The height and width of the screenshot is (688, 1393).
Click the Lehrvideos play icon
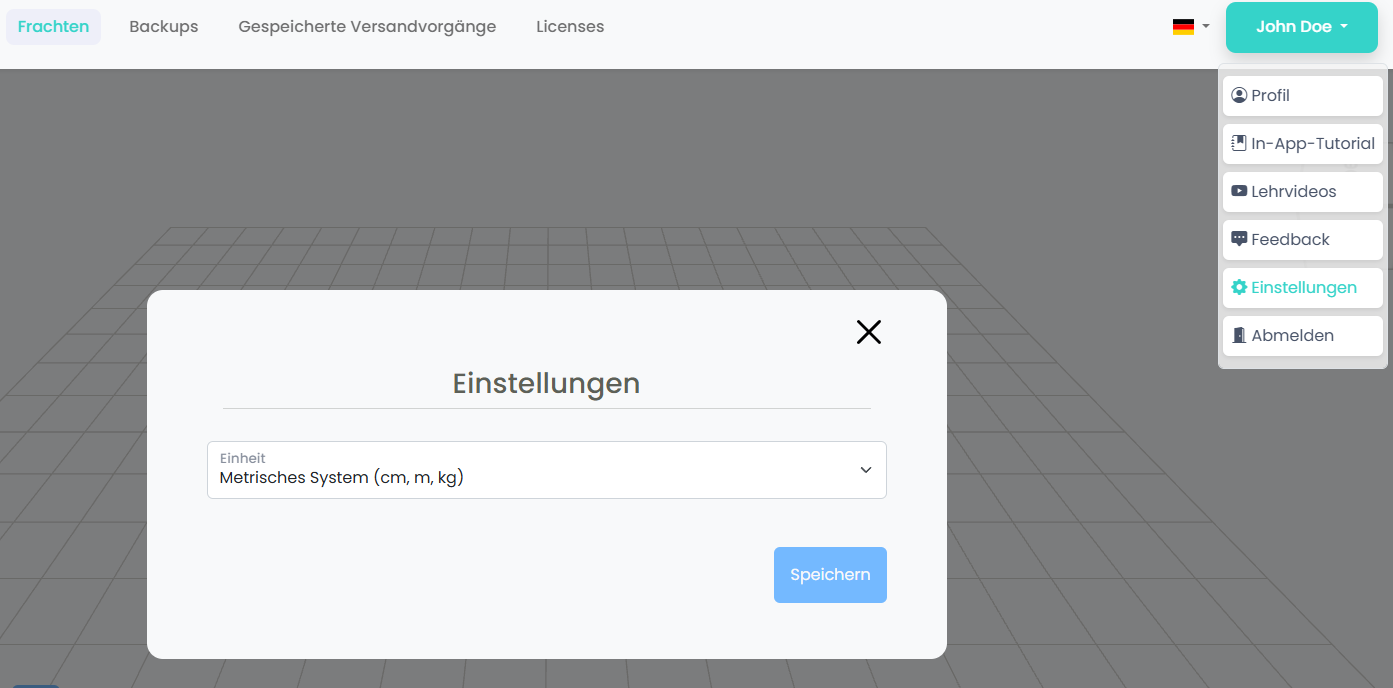coord(1239,192)
